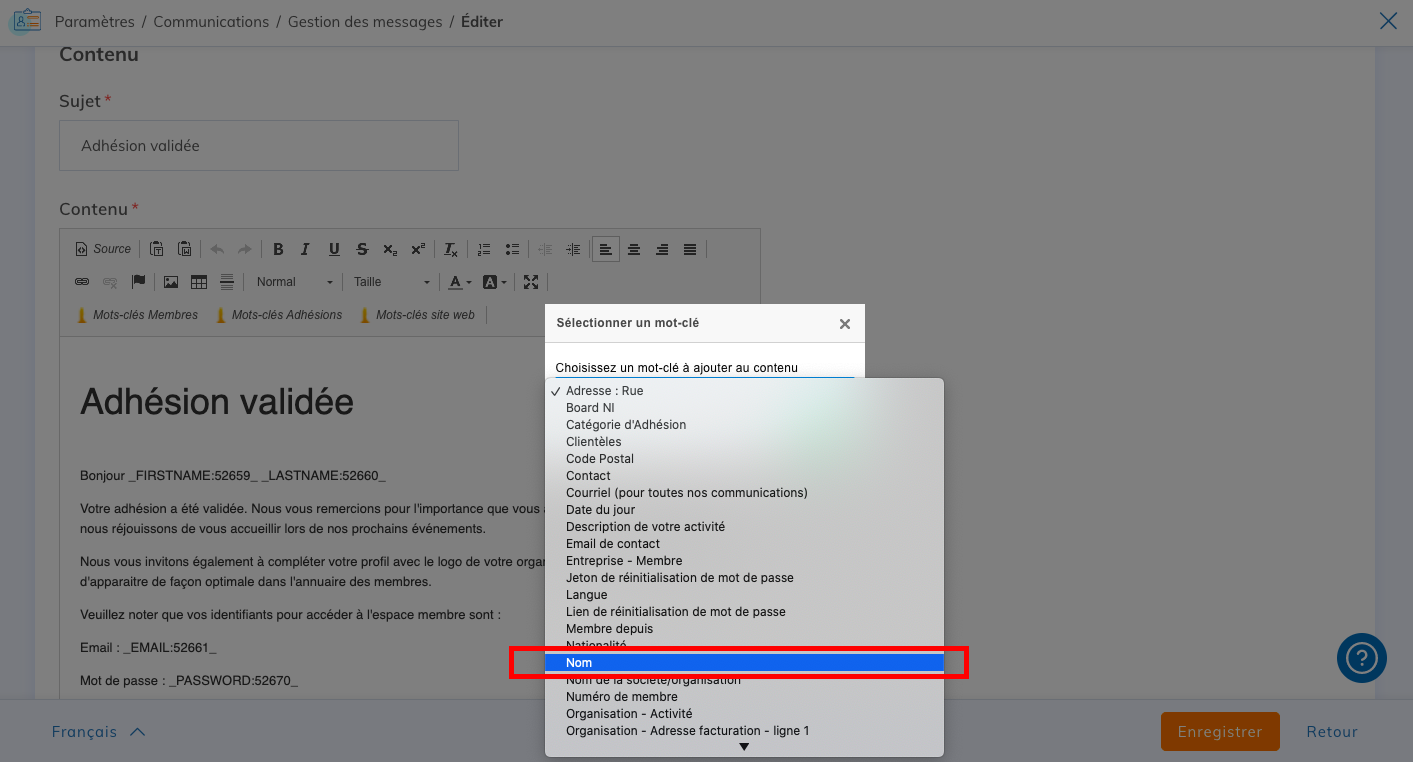Expand the Français language selector
The image size is (1413, 762).
click(98, 732)
